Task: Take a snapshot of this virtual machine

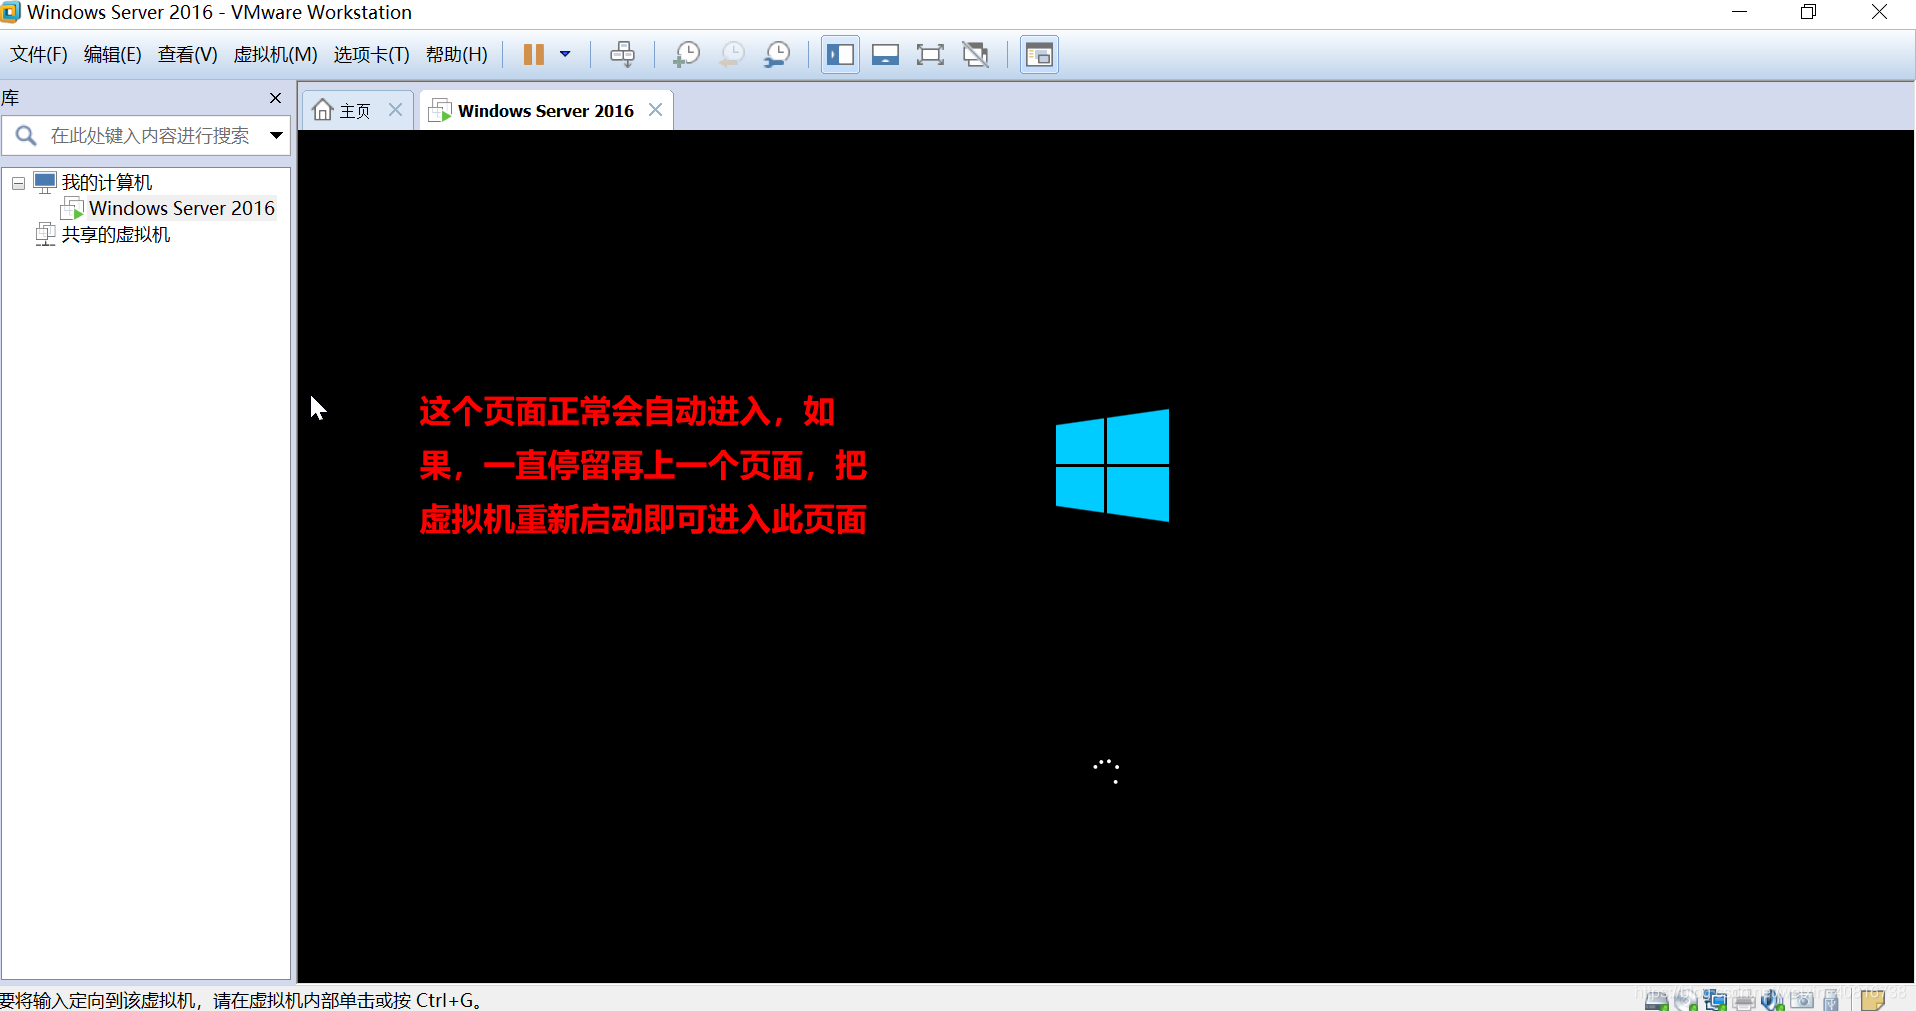Action: click(686, 54)
